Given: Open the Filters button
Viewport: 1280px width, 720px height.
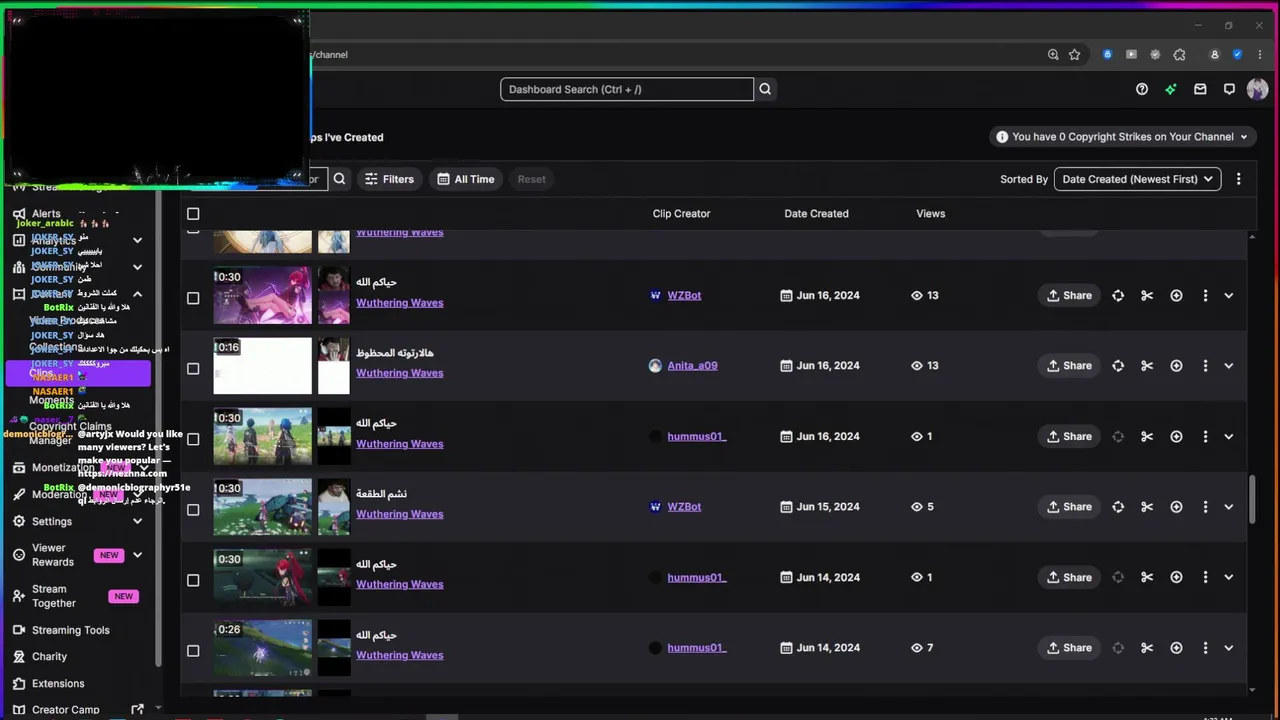Looking at the screenshot, I should click(x=389, y=179).
